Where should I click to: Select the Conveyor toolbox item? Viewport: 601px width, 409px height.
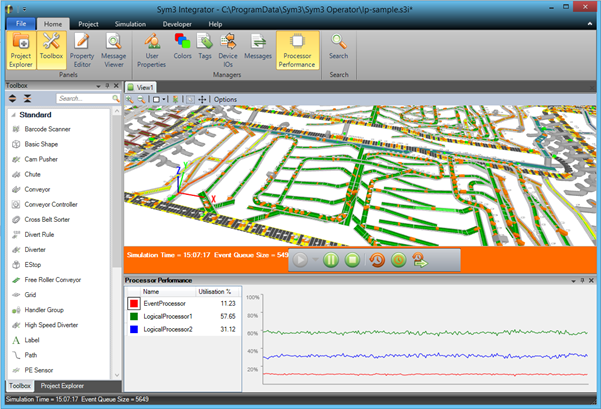(37, 189)
